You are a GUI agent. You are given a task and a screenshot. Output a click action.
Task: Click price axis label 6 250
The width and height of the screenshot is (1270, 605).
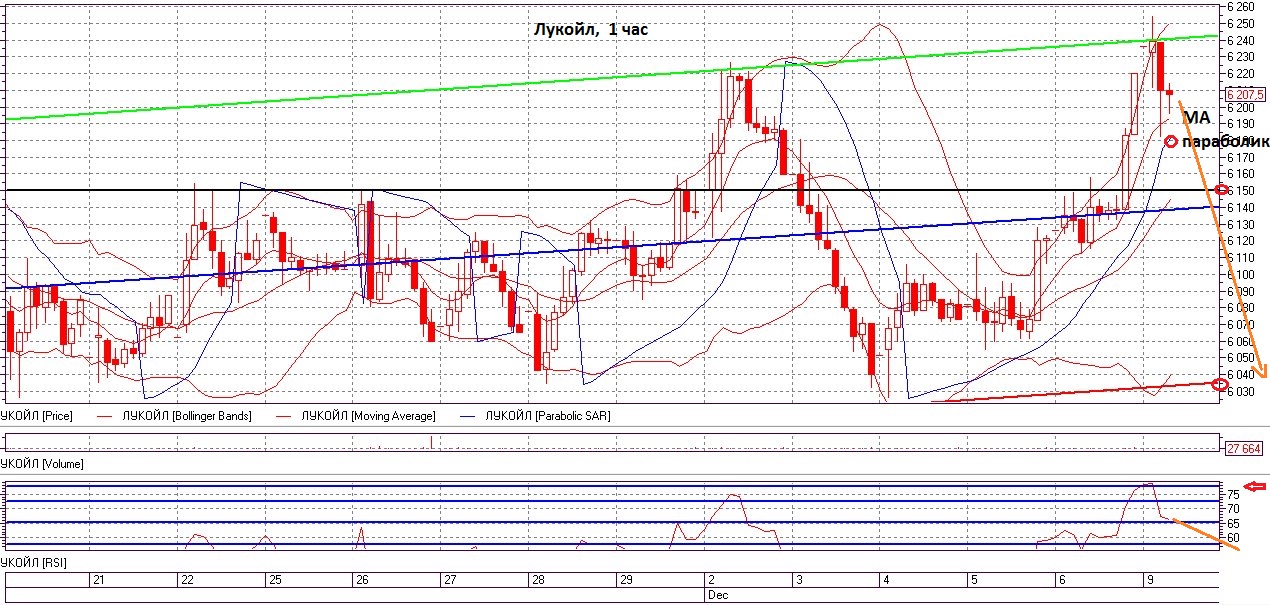click(x=1241, y=23)
